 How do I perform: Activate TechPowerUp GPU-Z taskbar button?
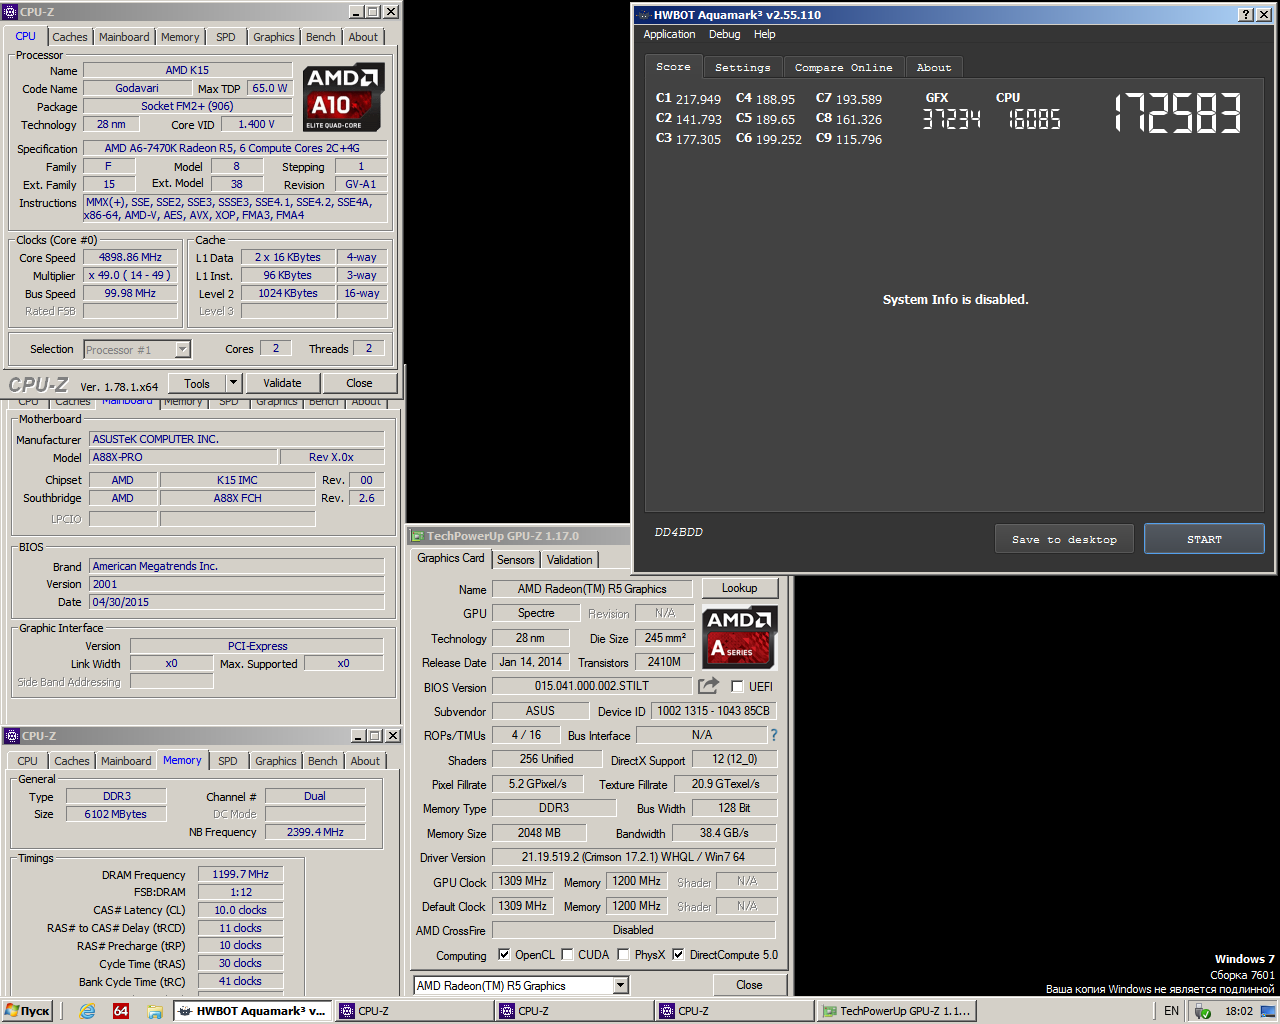coord(897,1011)
